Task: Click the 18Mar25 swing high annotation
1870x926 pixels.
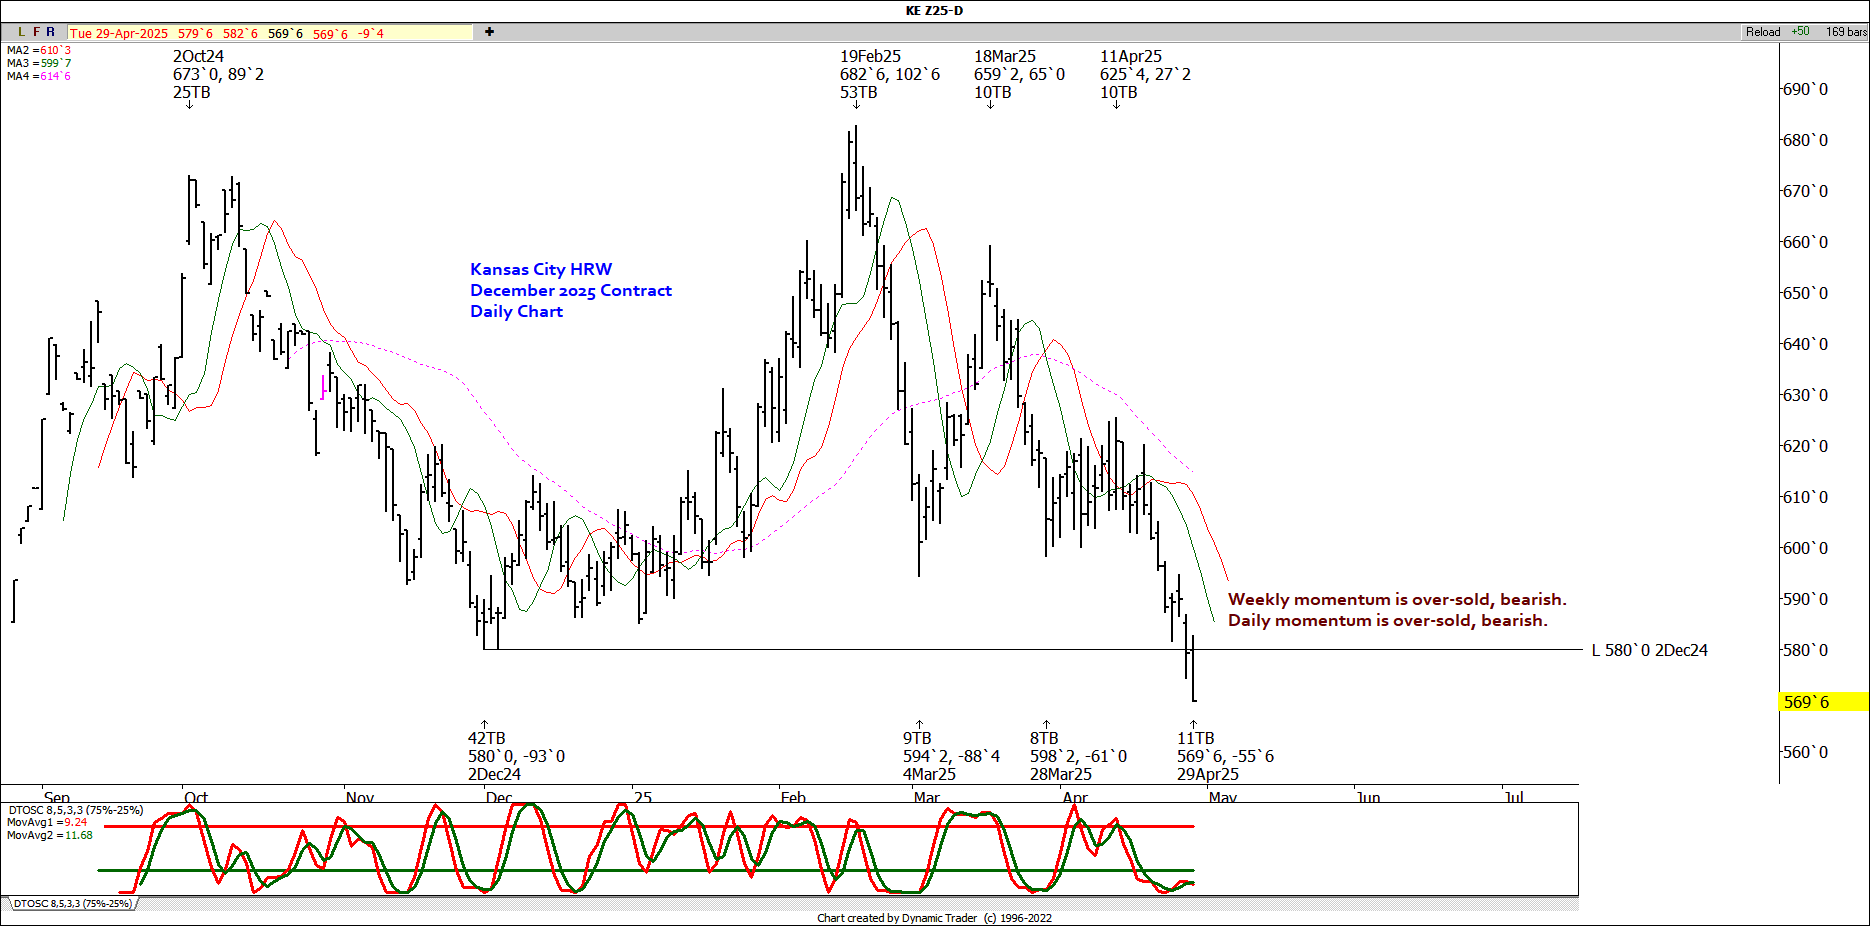Action: click(x=1019, y=74)
